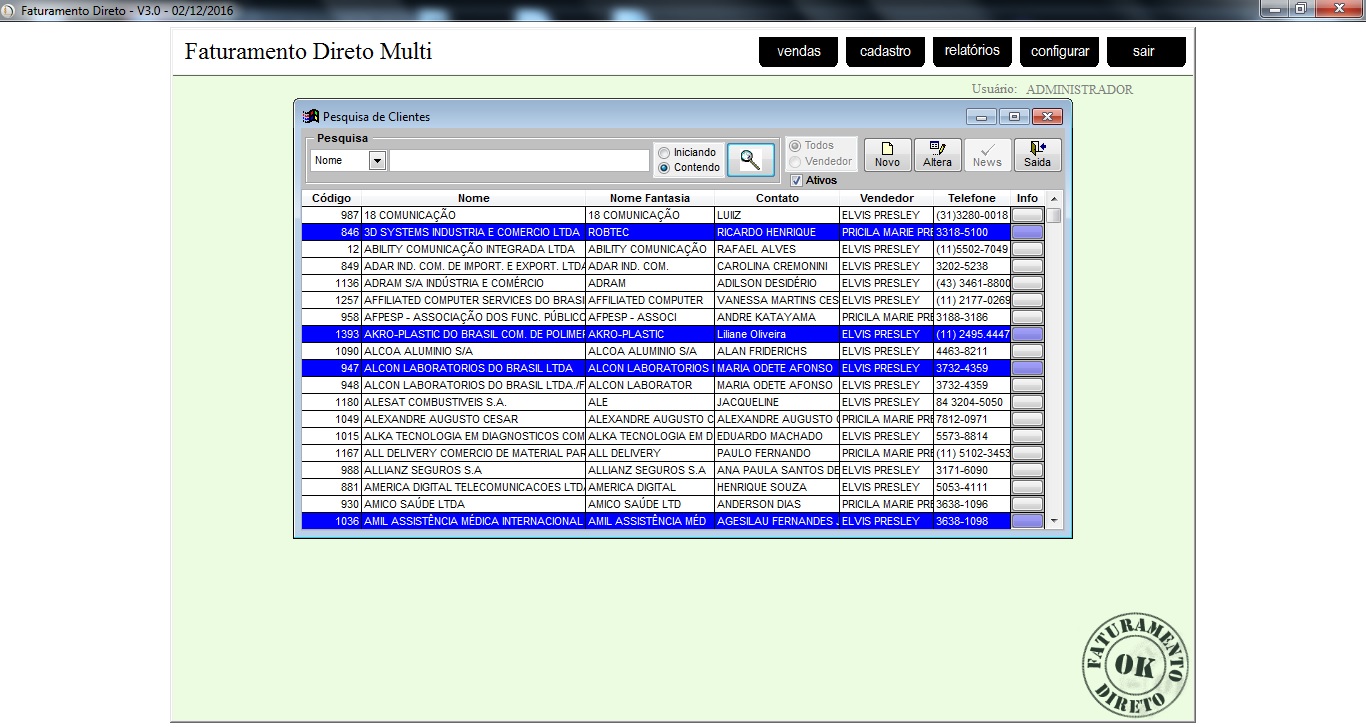Screen dimensions: 1366x727
Task: Click the configurar button
Action: pos(1059,52)
